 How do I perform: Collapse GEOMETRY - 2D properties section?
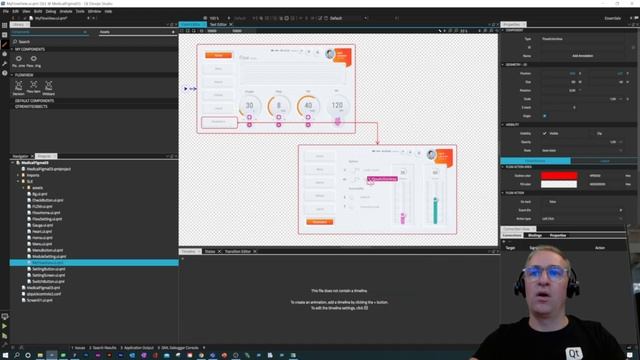click(503, 64)
